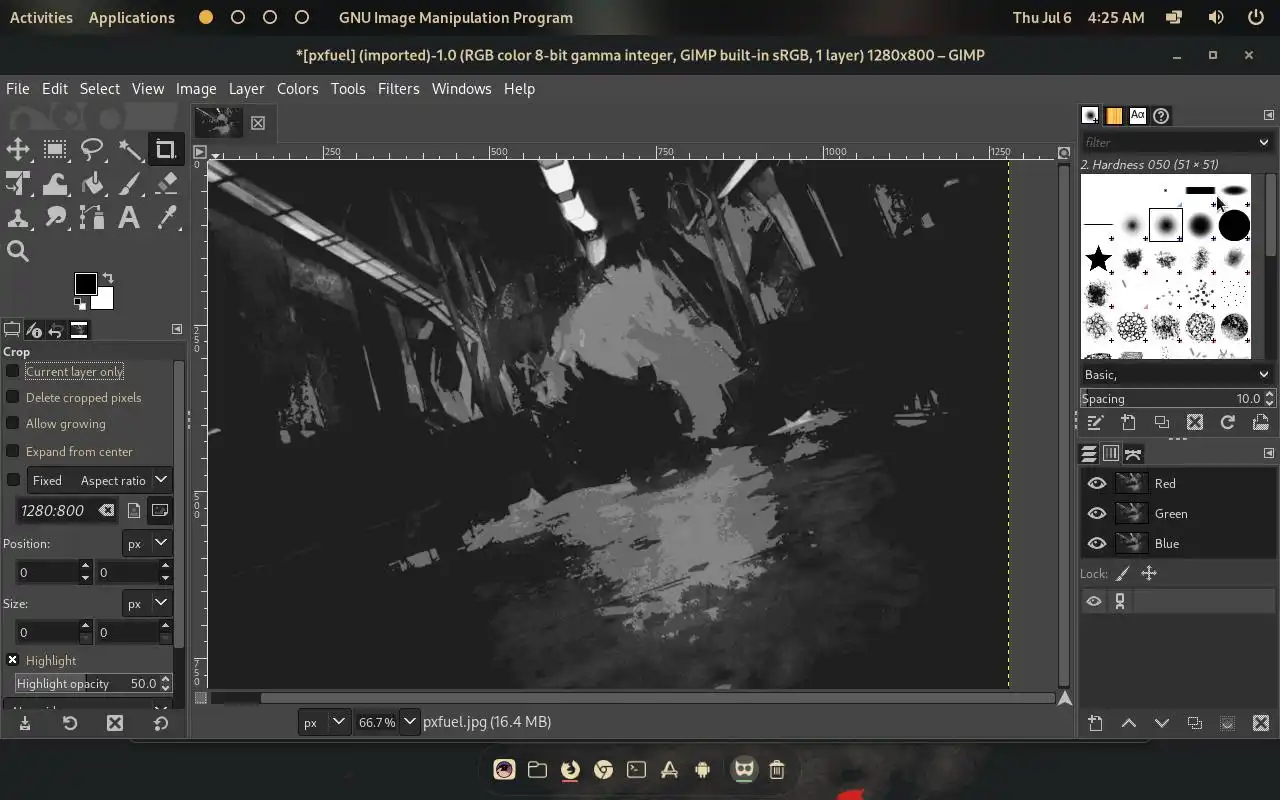Select the Eraser tool
1280x800 pixels.
(167, 184)
